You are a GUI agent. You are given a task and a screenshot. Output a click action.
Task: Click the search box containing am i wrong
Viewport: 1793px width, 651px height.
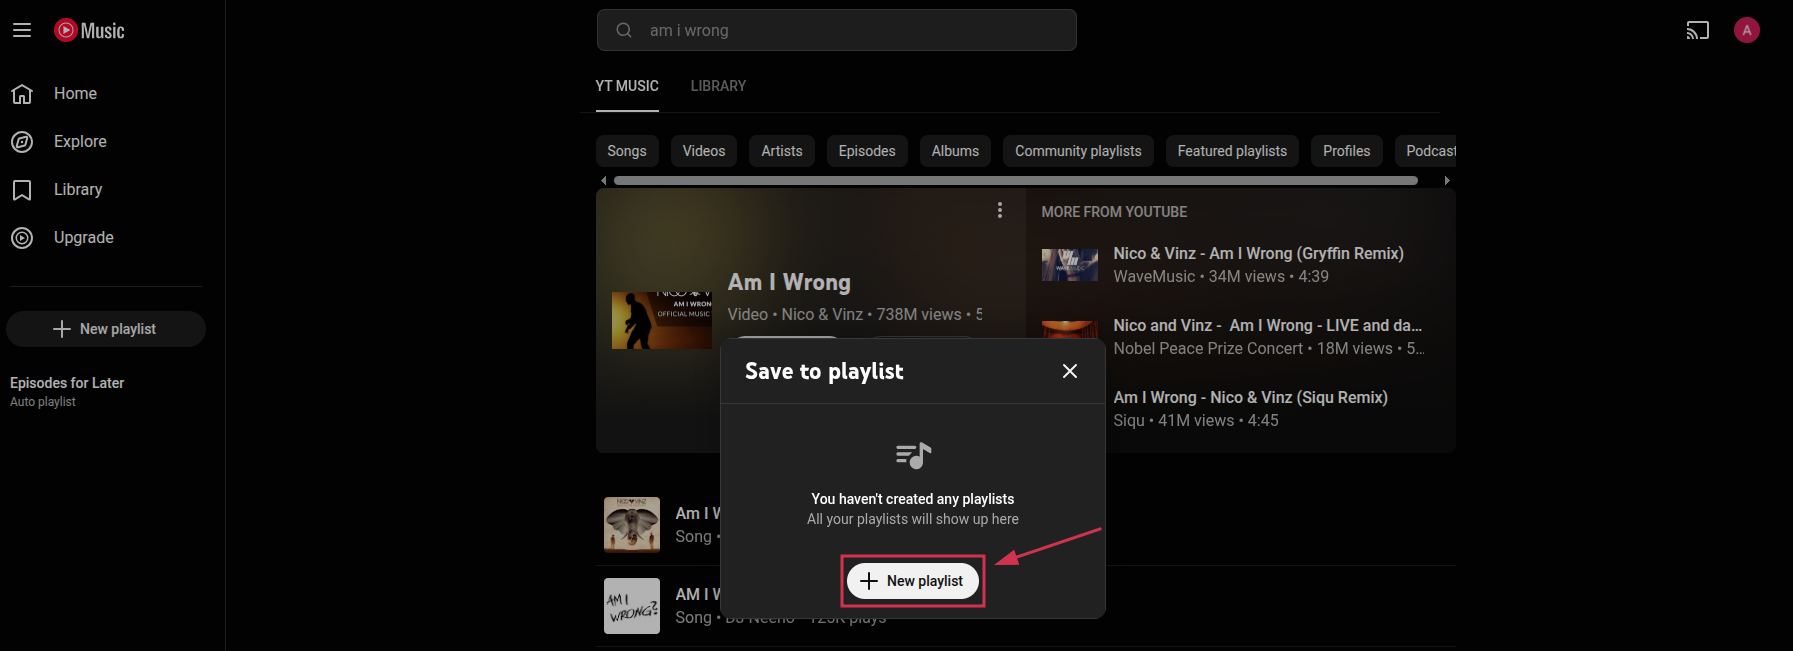837,30
